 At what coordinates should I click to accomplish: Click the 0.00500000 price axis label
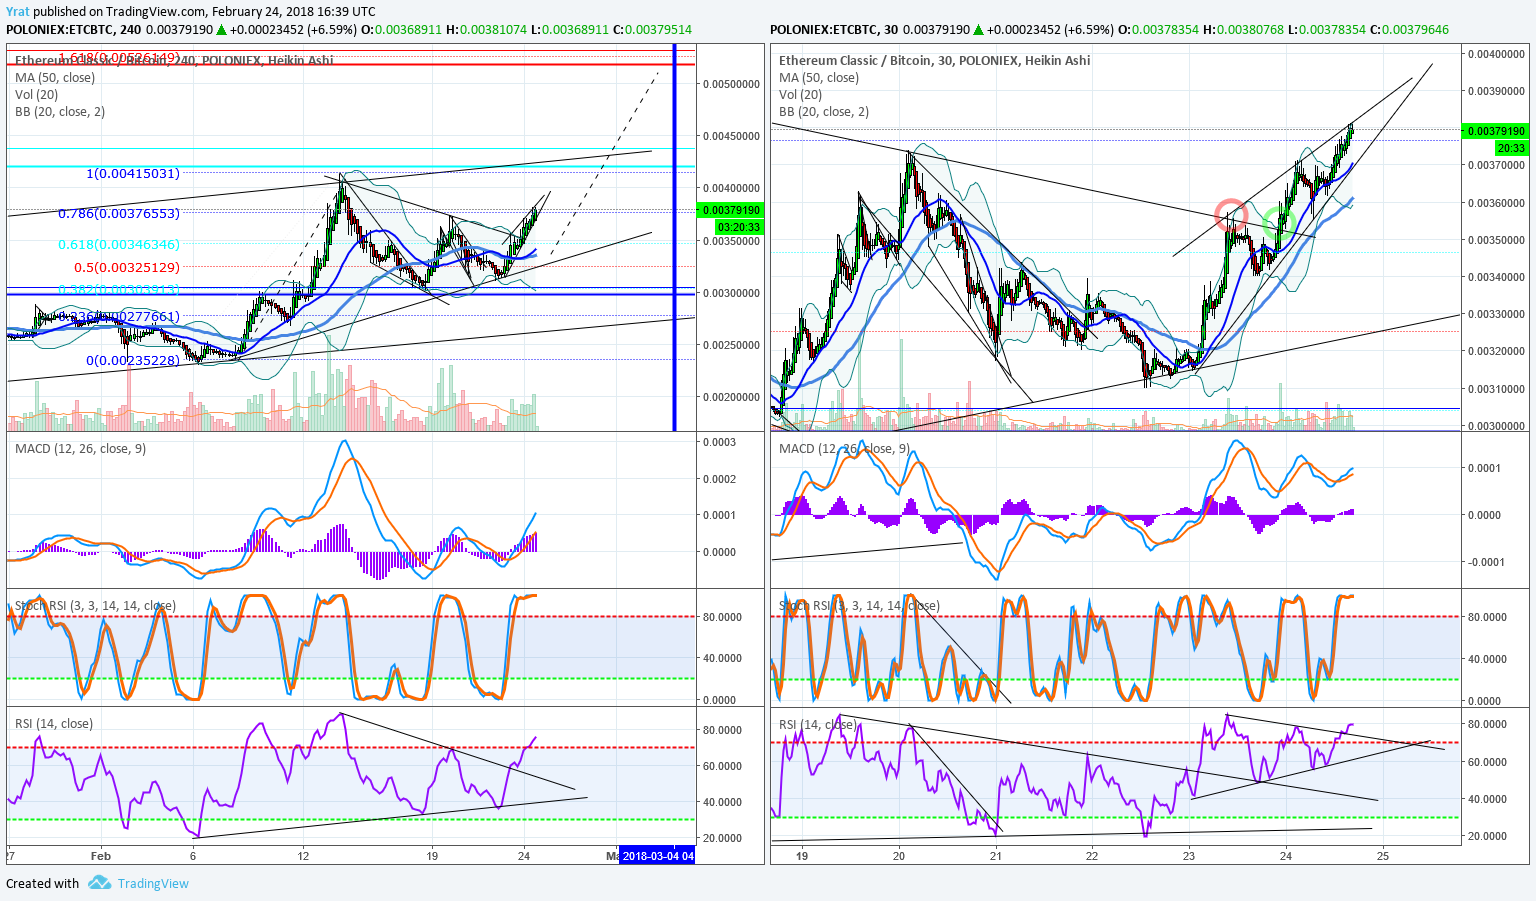coord(731,84)
